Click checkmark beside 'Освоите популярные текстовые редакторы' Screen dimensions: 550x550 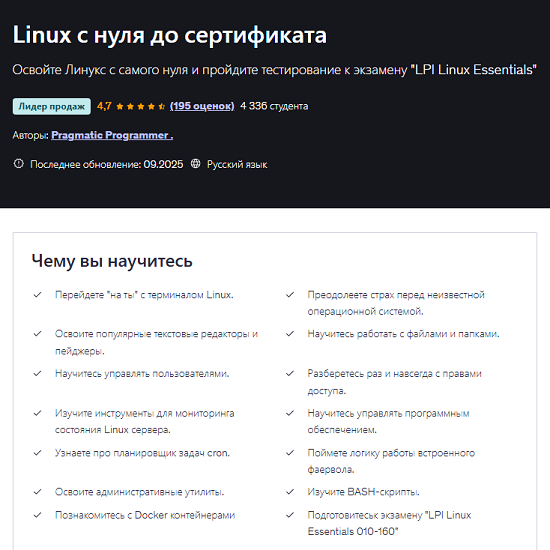pyautogui.click(x=38, y=334)
